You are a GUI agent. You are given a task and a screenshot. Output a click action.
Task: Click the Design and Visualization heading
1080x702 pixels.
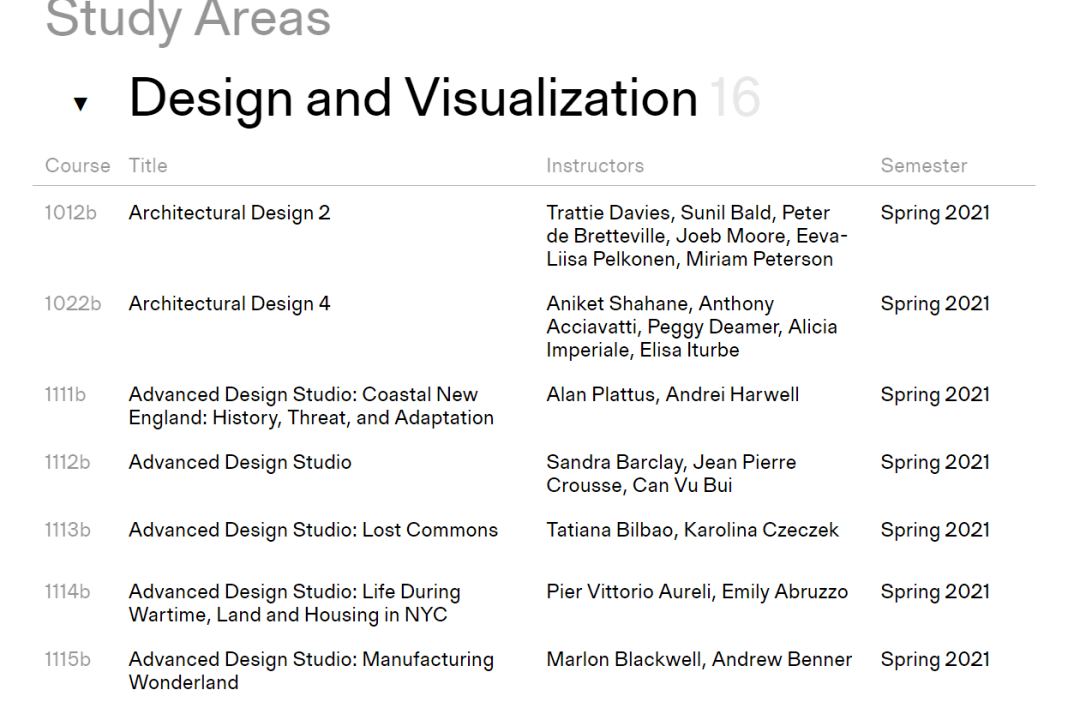pyautogui.click(x=413, y=98)
